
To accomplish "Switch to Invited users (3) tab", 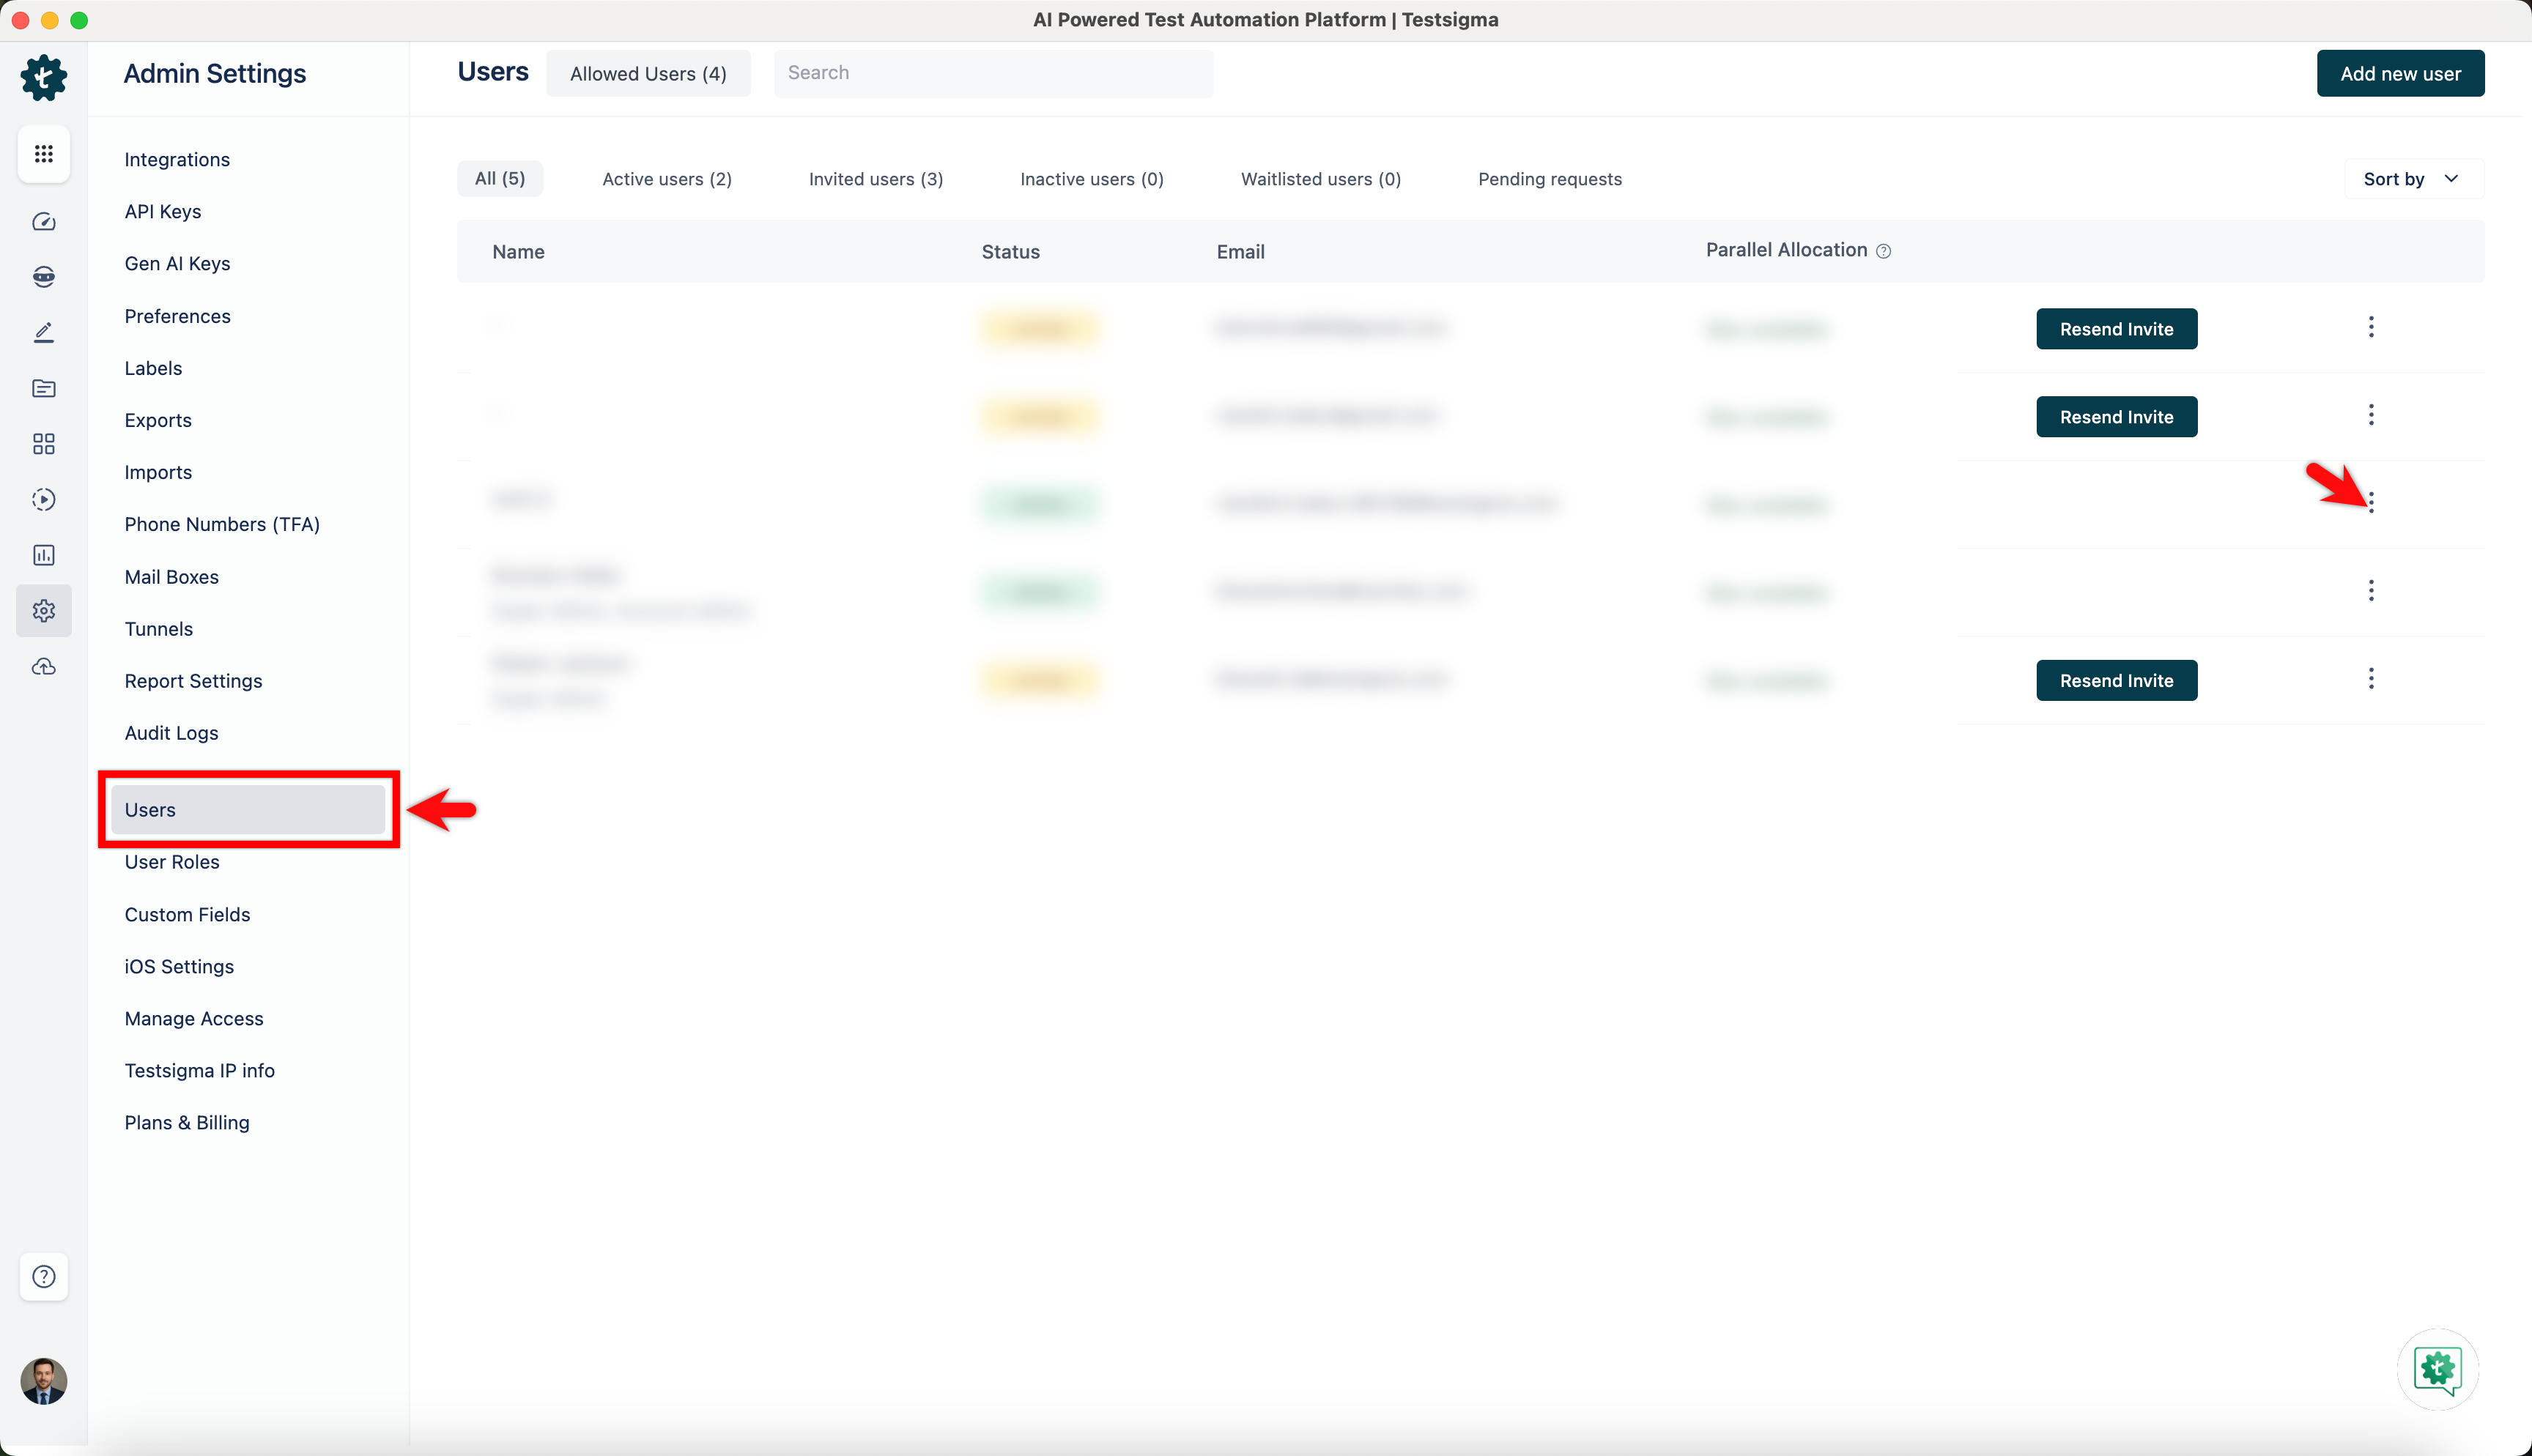I will coord(875,179).
